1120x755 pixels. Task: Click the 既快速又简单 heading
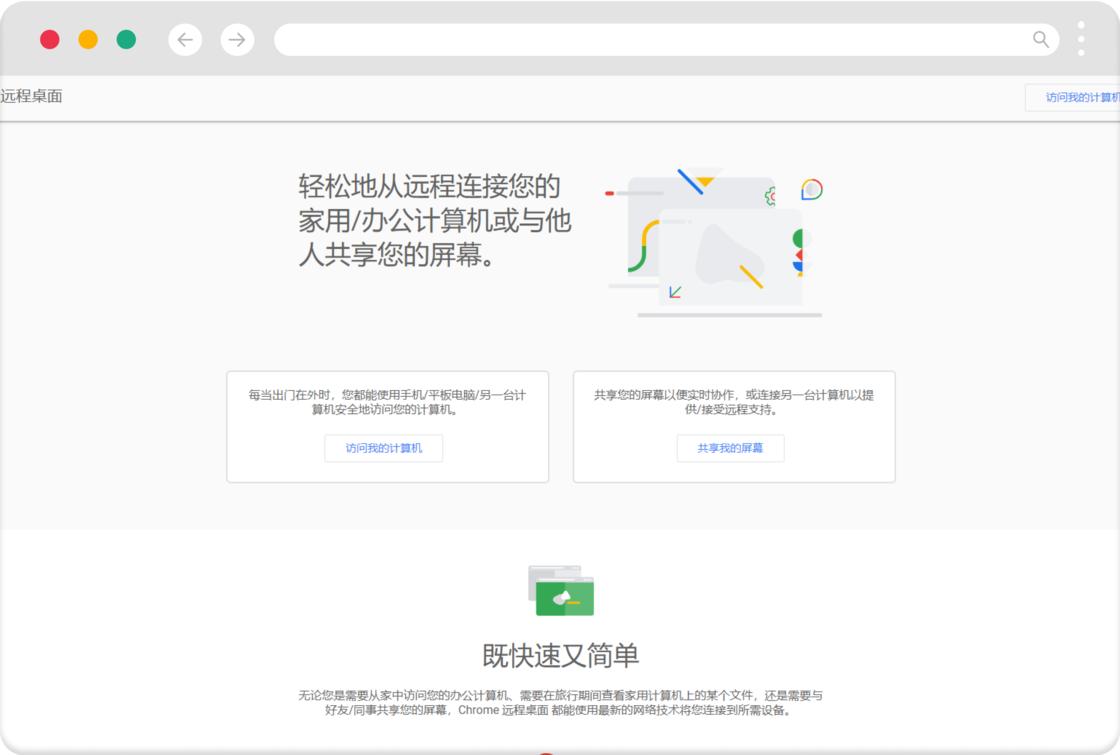pyautogui.click(x=560, y=653)
